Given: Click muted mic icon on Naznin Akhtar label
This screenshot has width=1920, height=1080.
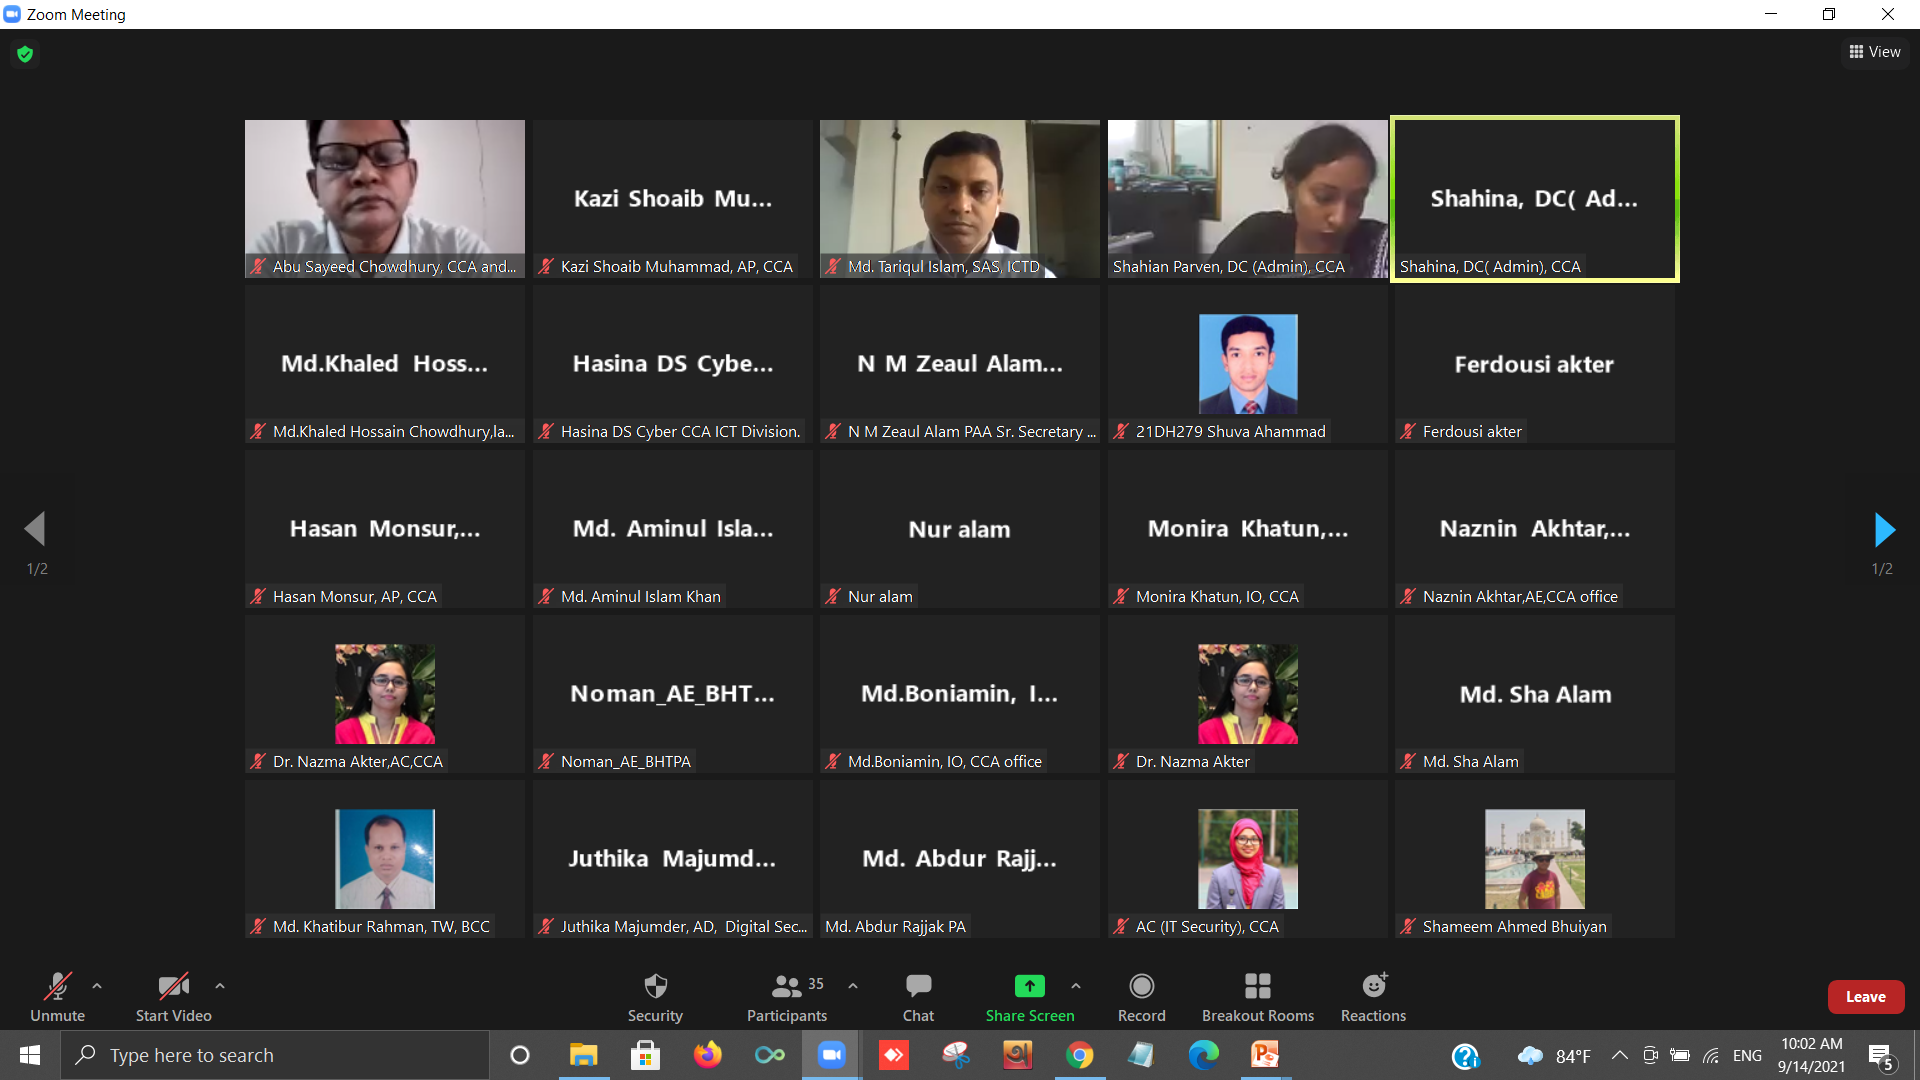Looking at the screenshot, I should coord(1408,596).
